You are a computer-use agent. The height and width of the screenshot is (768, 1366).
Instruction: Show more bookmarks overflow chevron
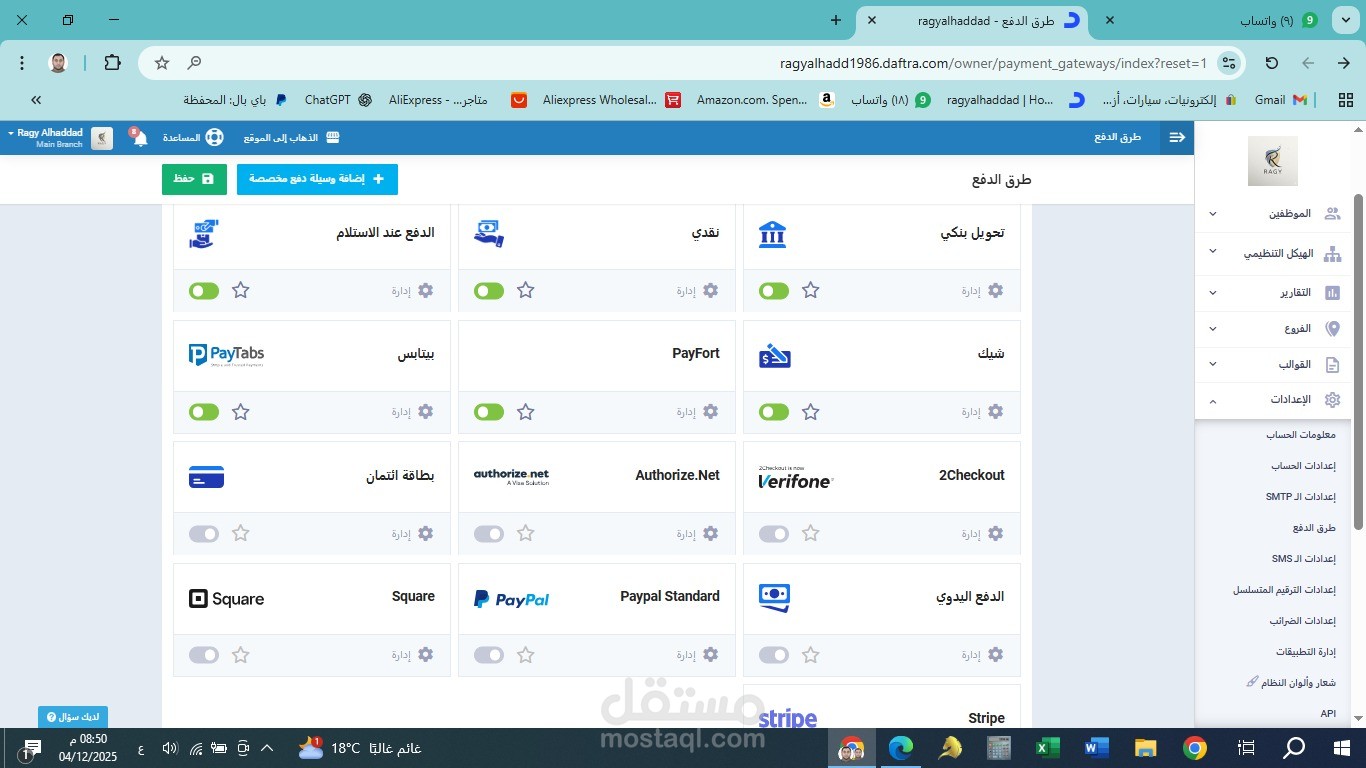[37, 100]
